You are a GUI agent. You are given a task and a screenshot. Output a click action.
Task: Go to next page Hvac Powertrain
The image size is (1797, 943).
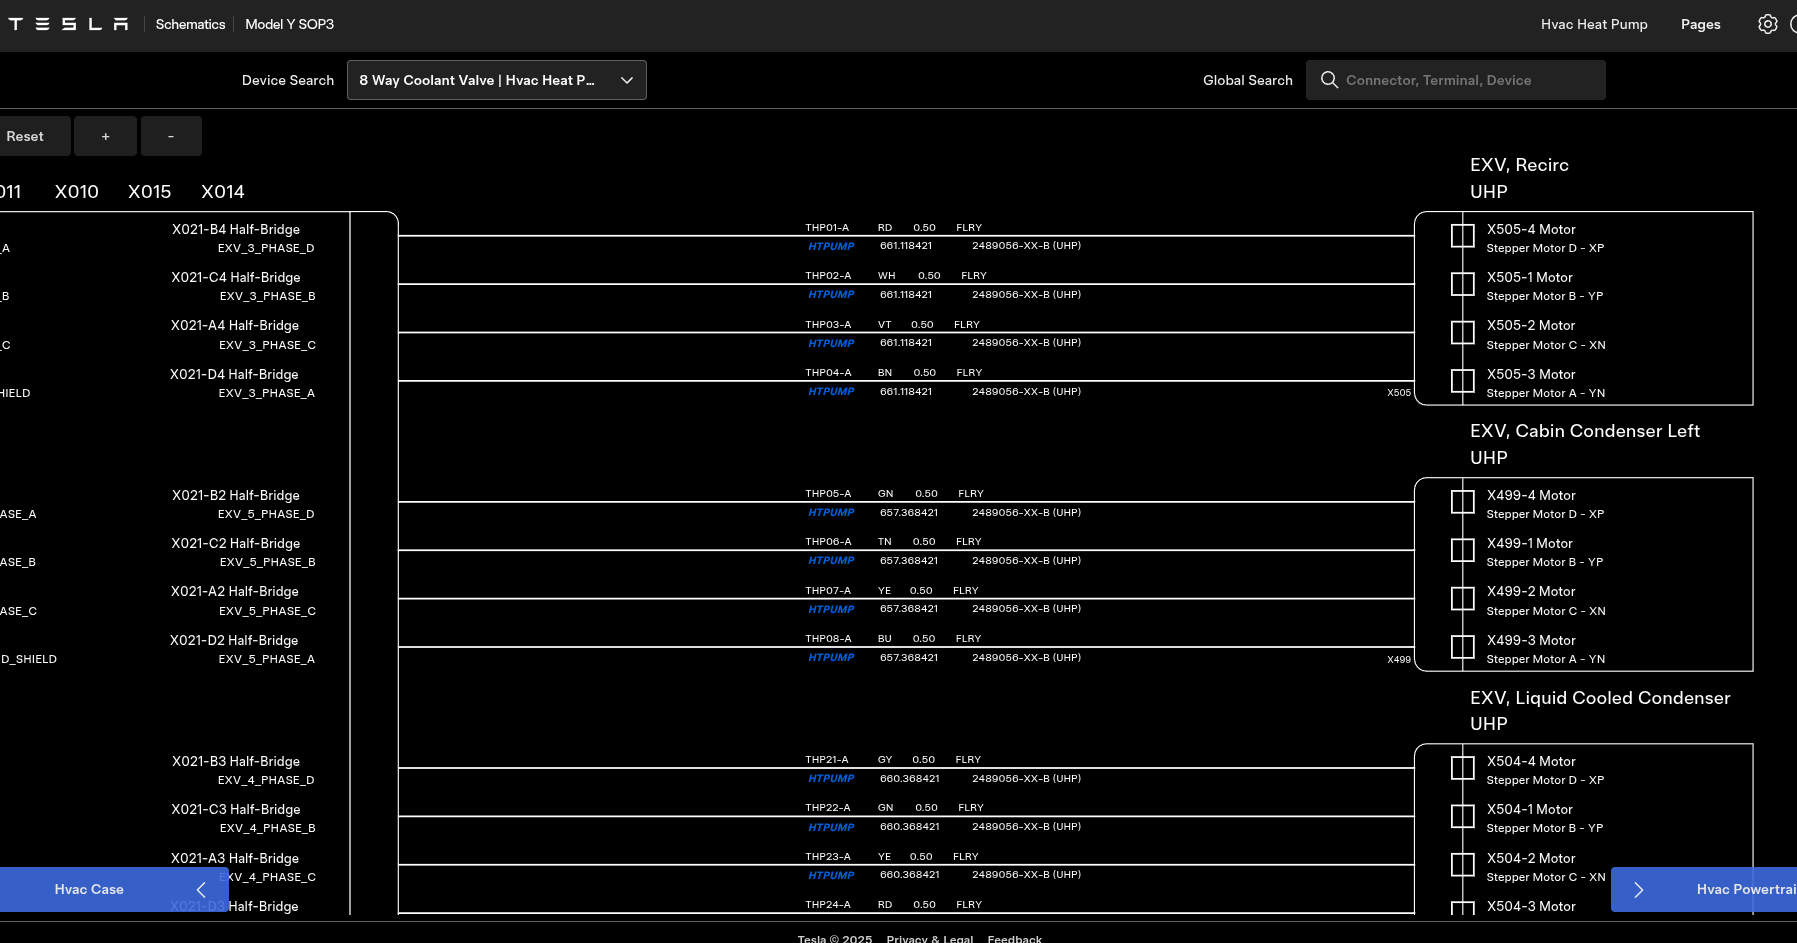[x=1704, y=889]
